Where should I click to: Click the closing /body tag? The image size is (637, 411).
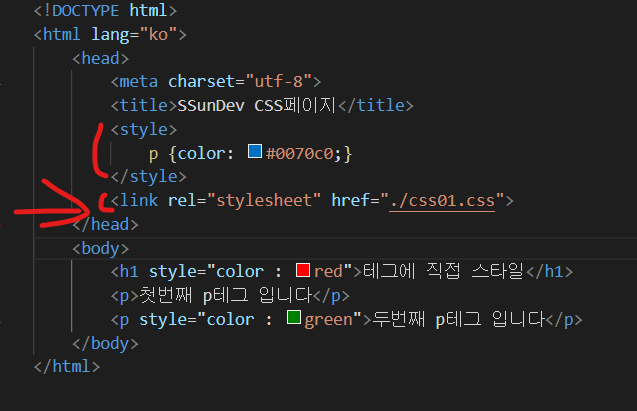pyautogui.click(x=105, y=344)
